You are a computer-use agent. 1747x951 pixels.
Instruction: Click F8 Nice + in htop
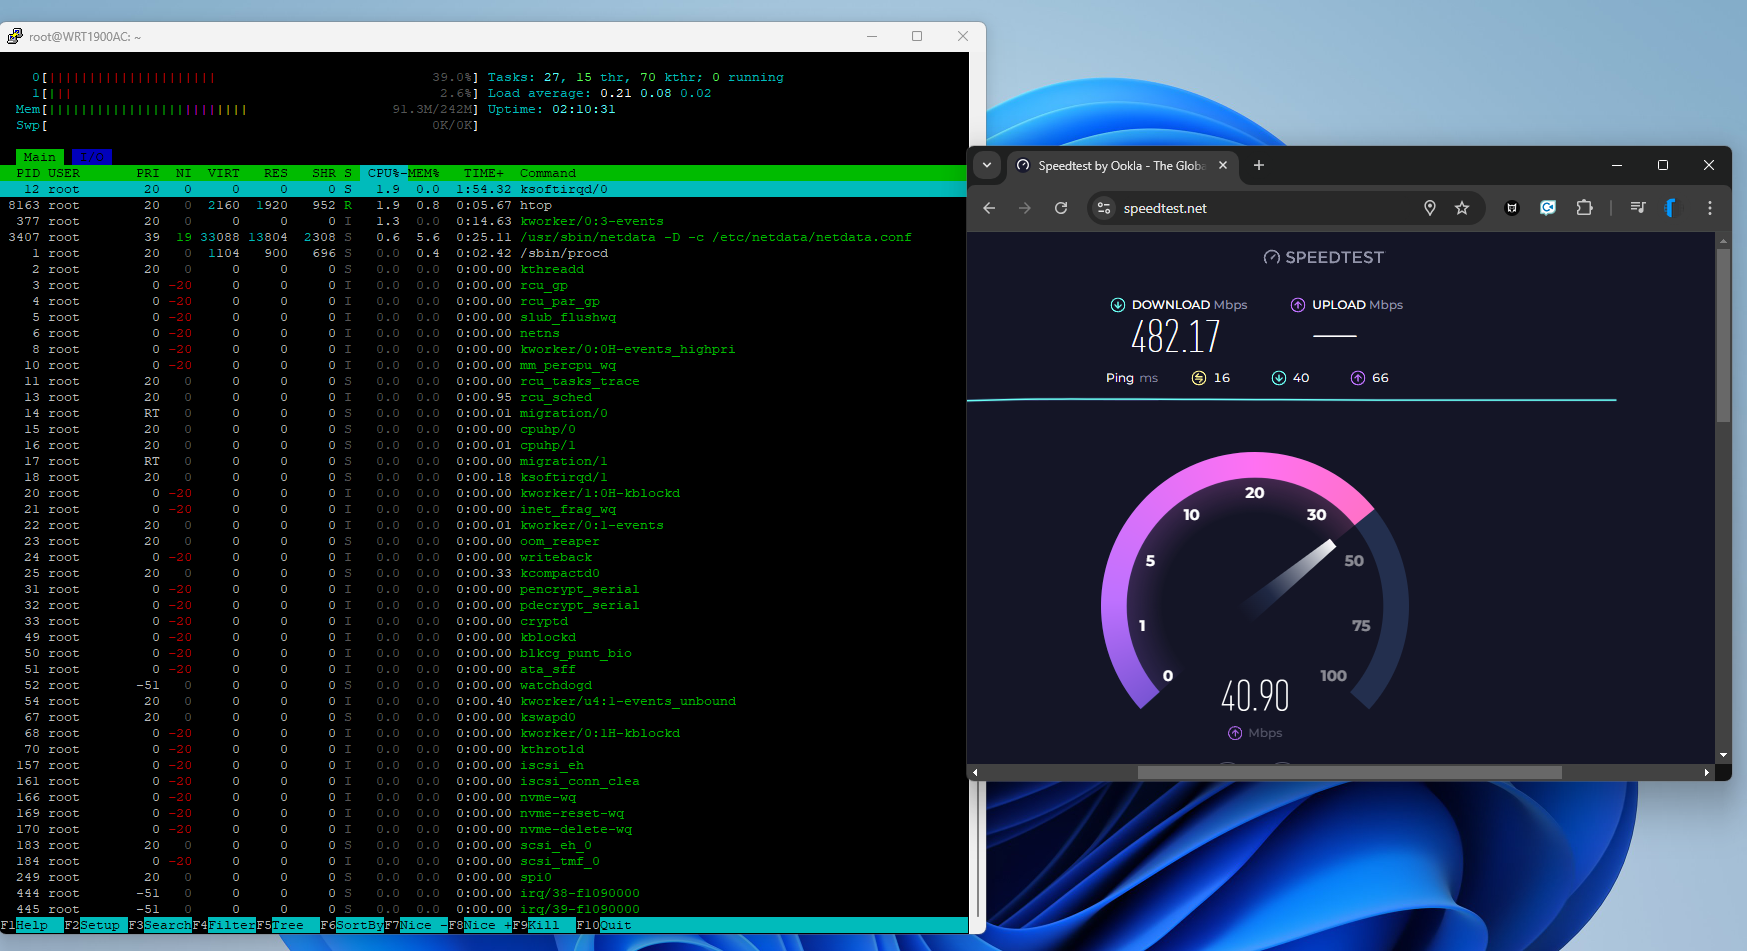(x=480, y=925)
